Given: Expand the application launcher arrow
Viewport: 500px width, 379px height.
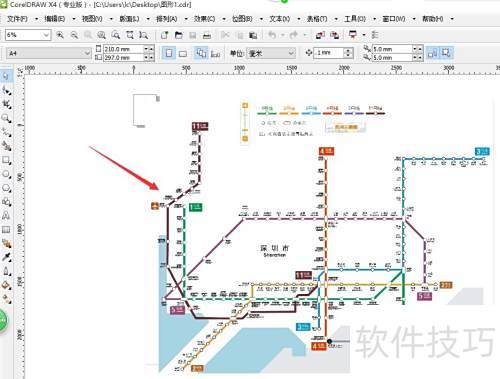Looking at the screenshot, I should (364, 35).
